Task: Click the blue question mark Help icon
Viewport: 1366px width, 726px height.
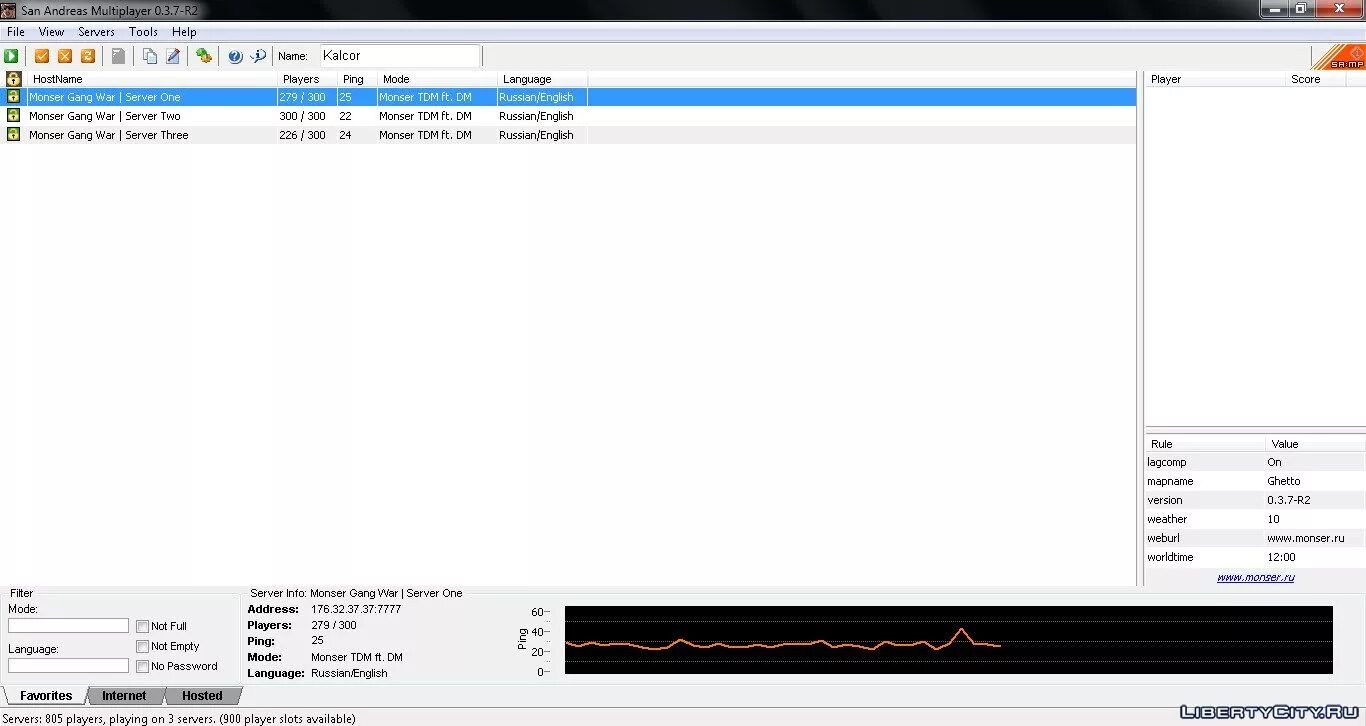Action: click(x=235, y=56)
